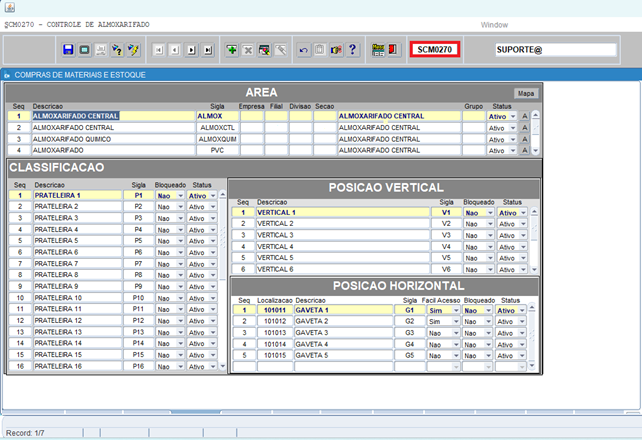This screenshot has width=642, height=440.
Task: Click the PRATELEIRA 5 description field
Action: point(77,241)
